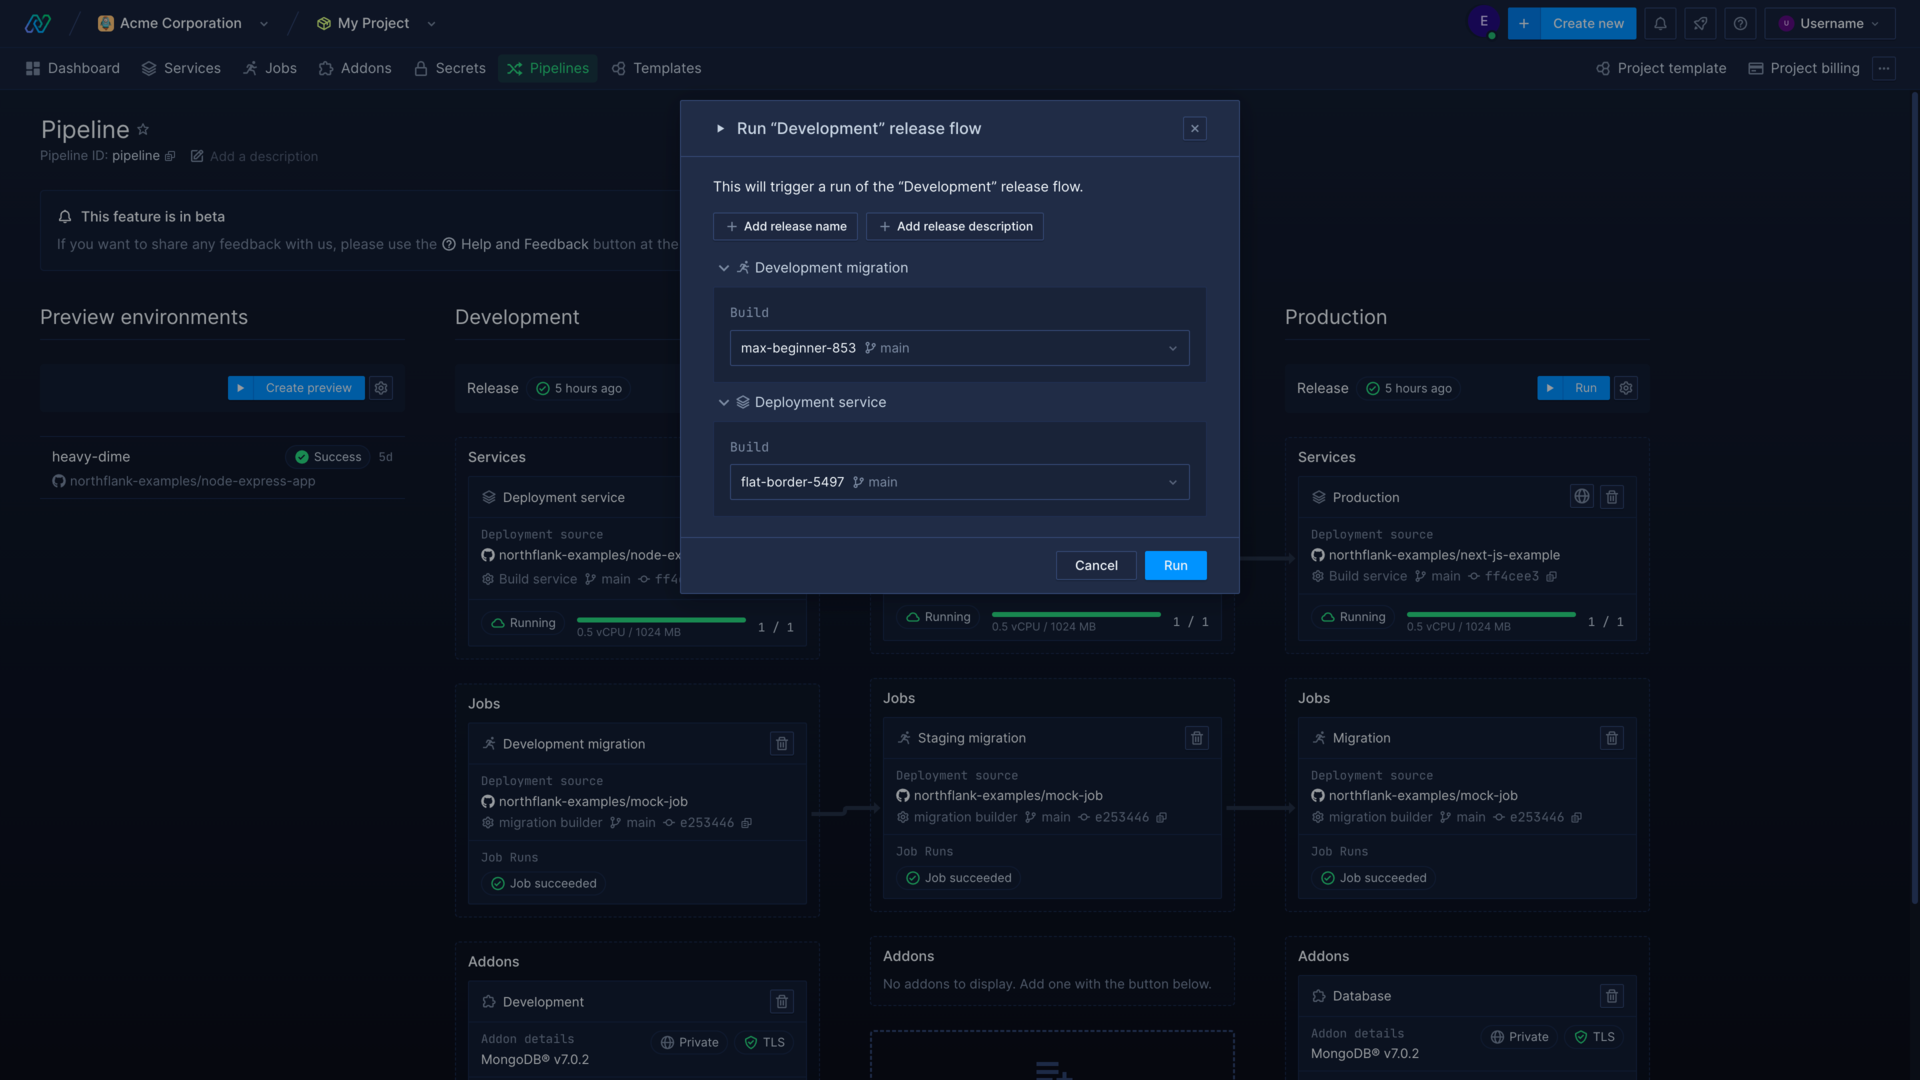Screen dimensions: 1920x1080
Task: Toggle the Add release description field
Action: point(953,225)
